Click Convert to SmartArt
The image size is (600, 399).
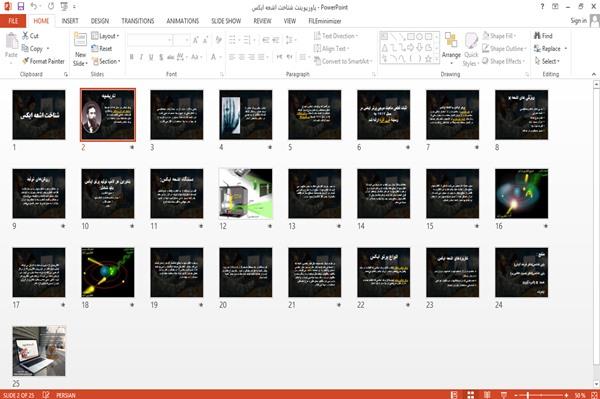(343, 61)
